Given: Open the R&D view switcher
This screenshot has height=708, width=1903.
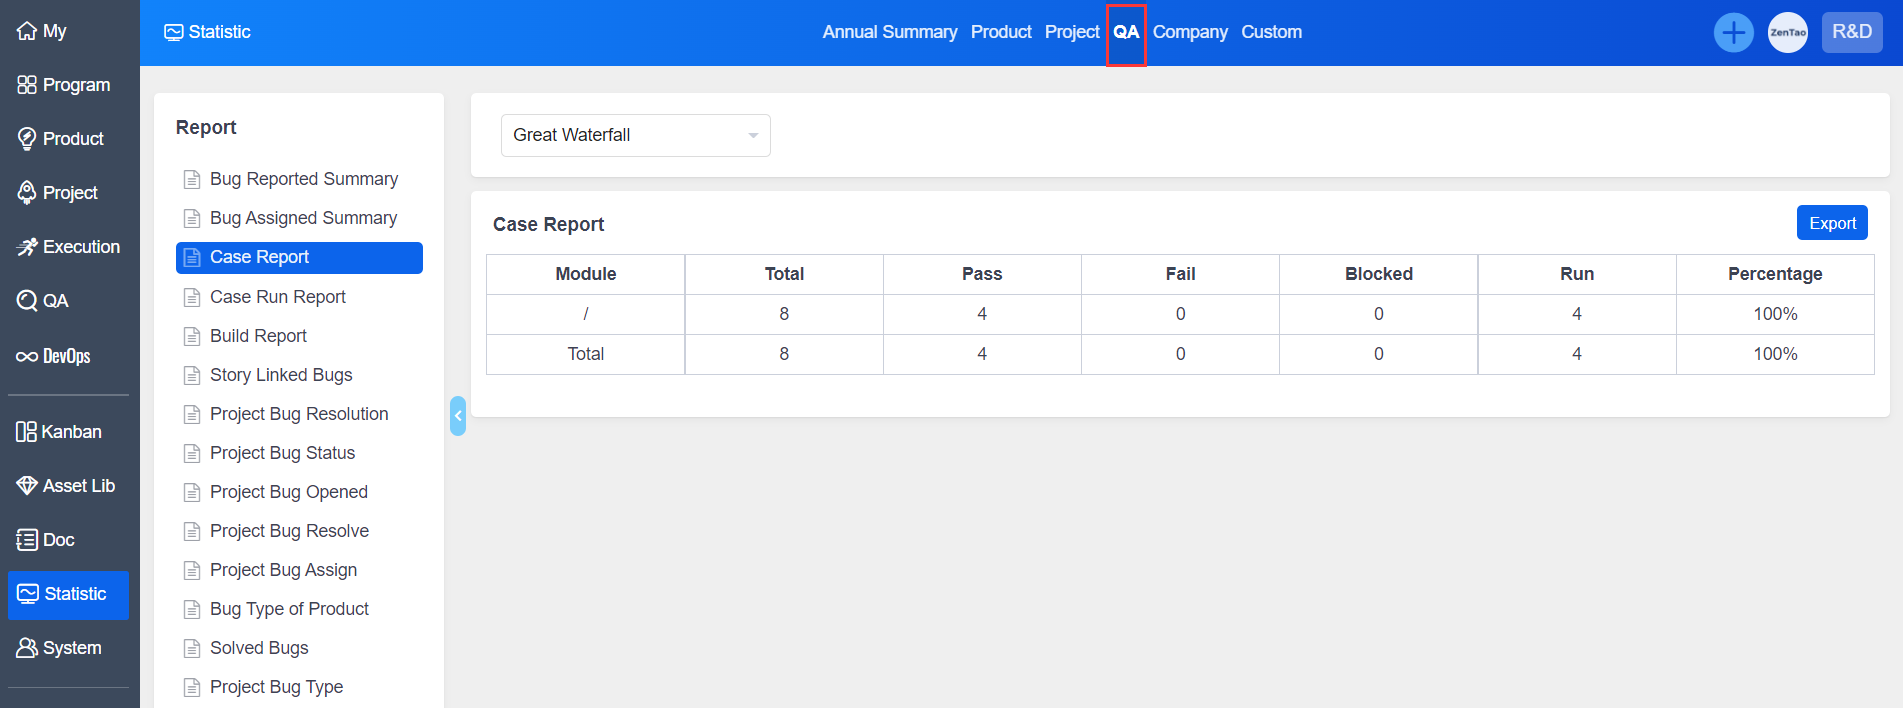Looking at the screenshot, I should [x=1851, y=32].
